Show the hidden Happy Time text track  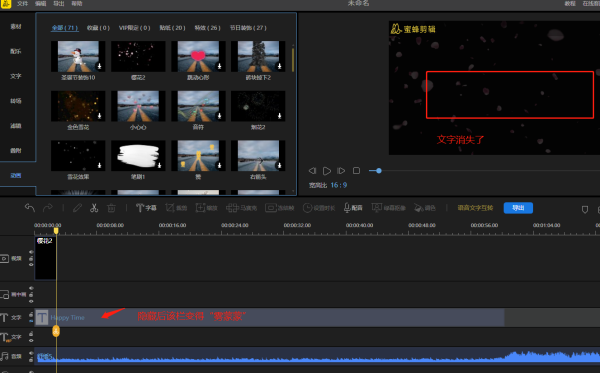[31, 321]
